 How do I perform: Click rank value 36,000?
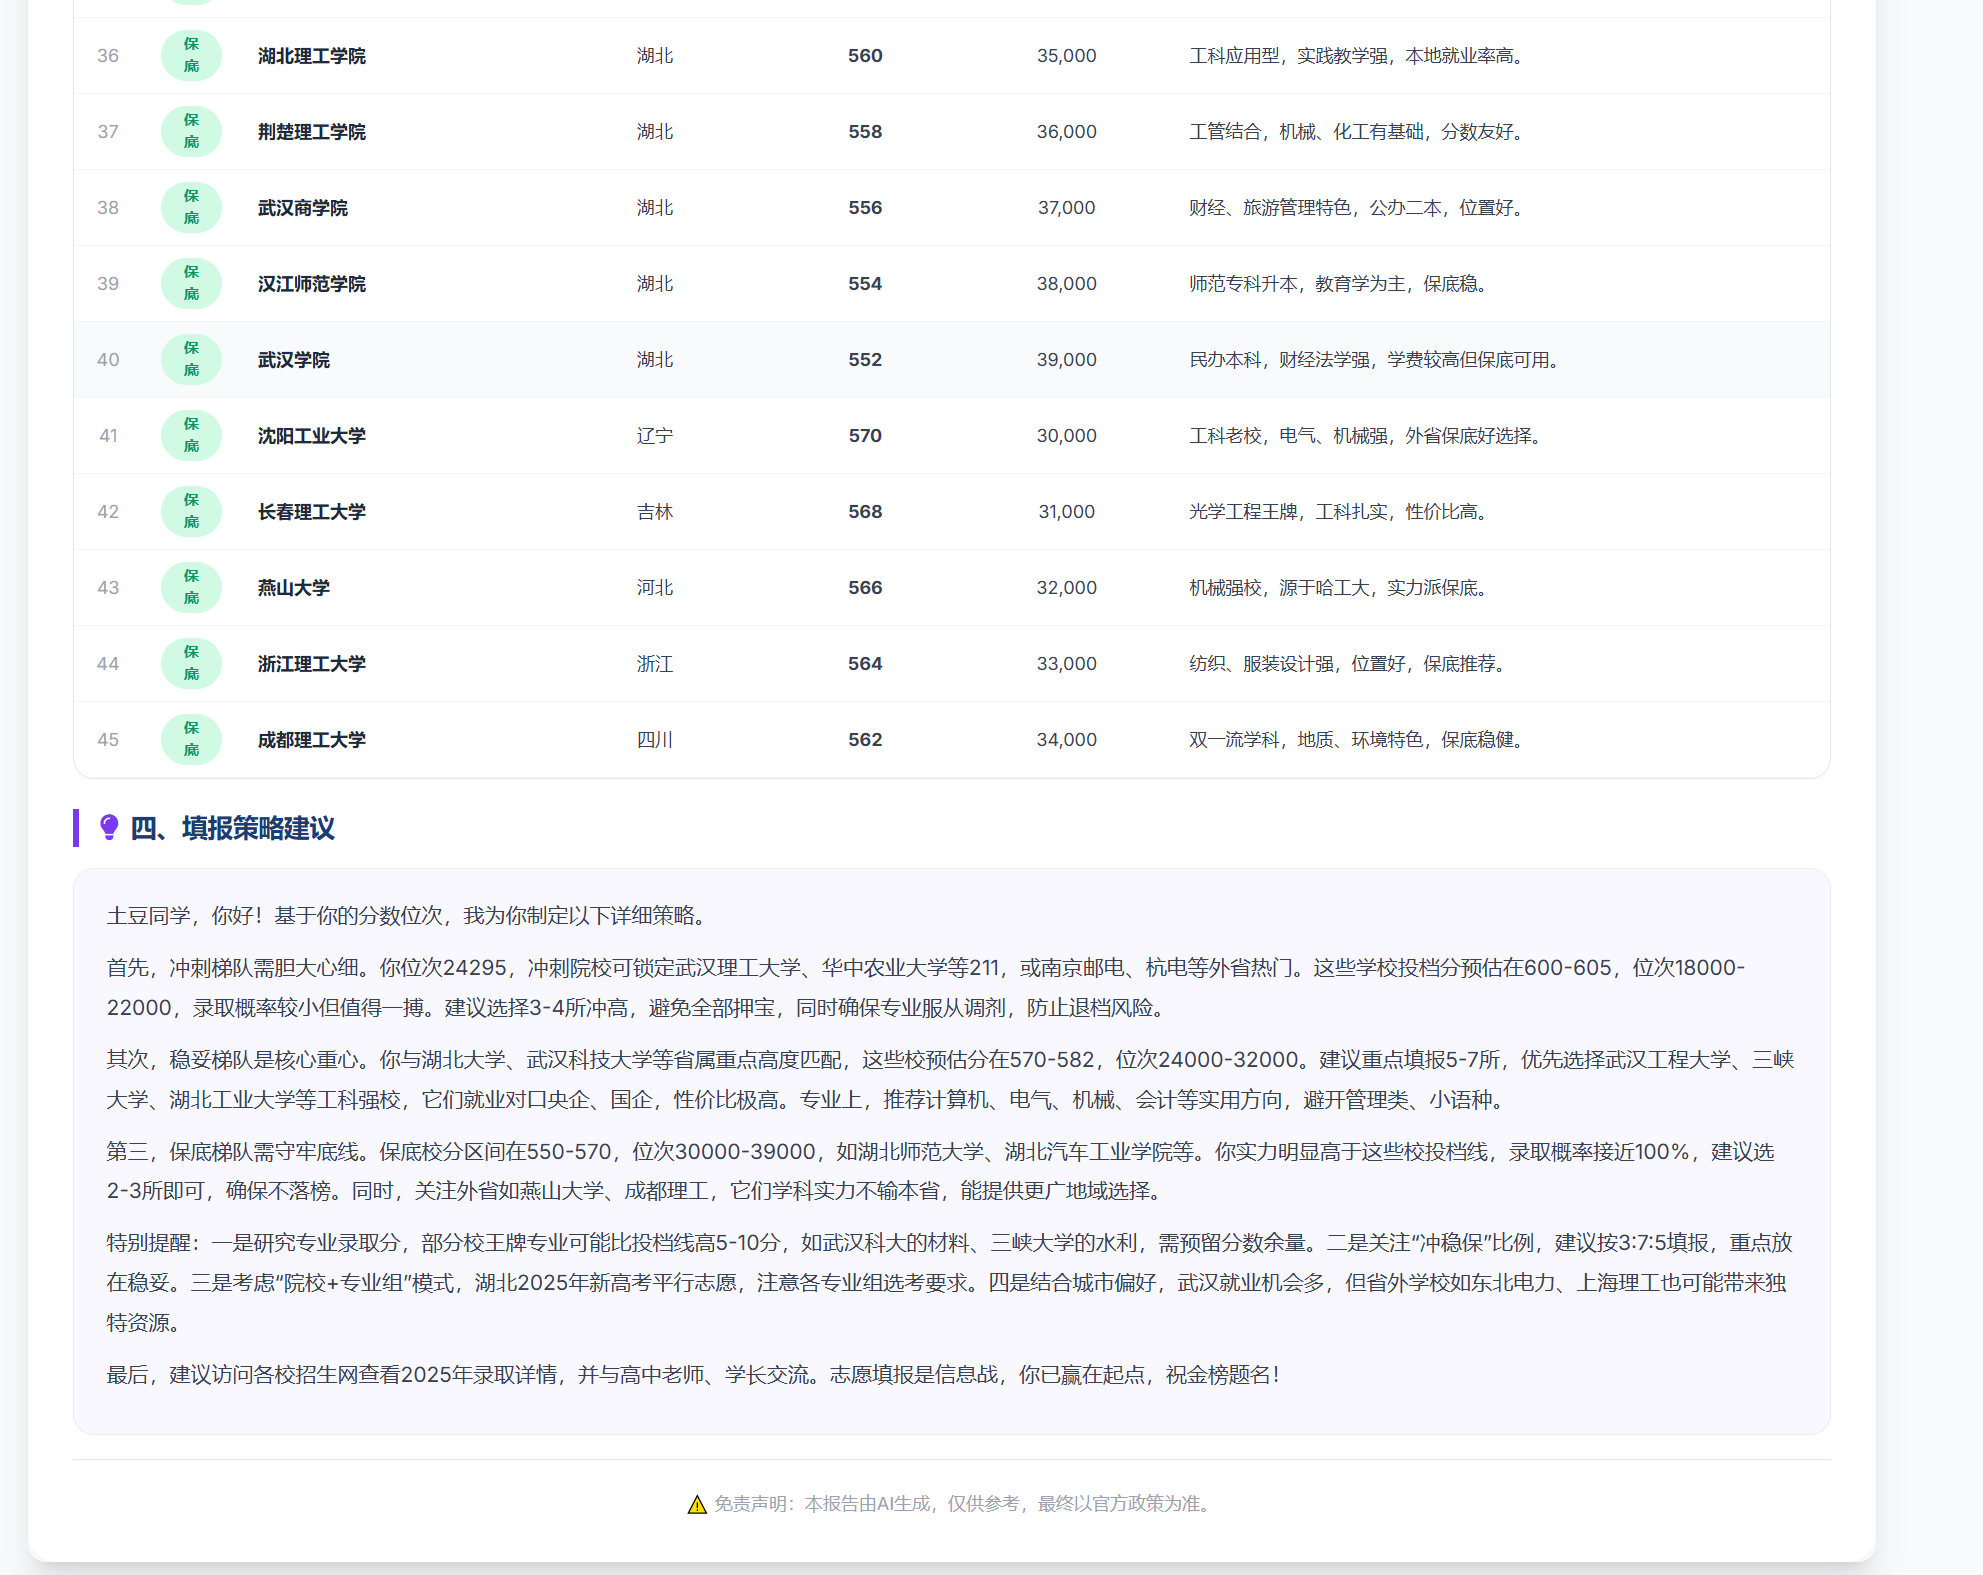point(1067,132)
